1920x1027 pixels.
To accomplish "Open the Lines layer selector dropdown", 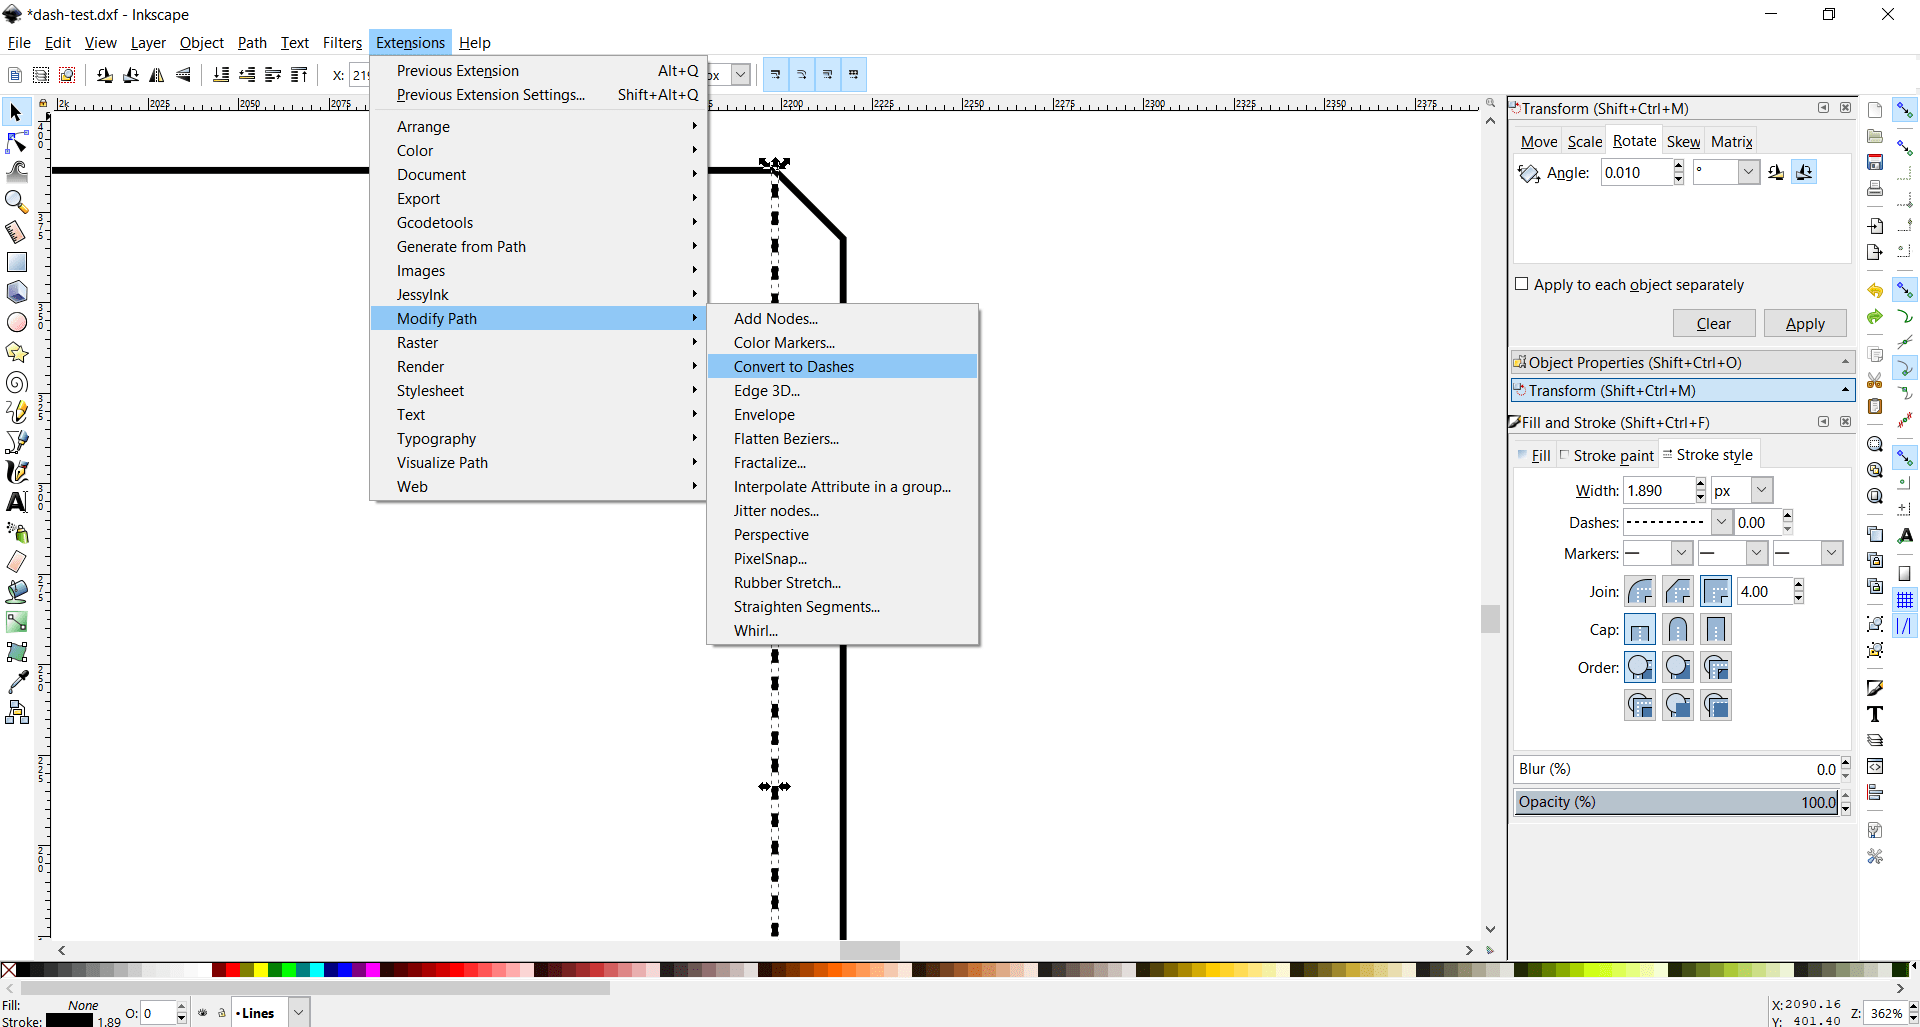I will [298, 1012].
